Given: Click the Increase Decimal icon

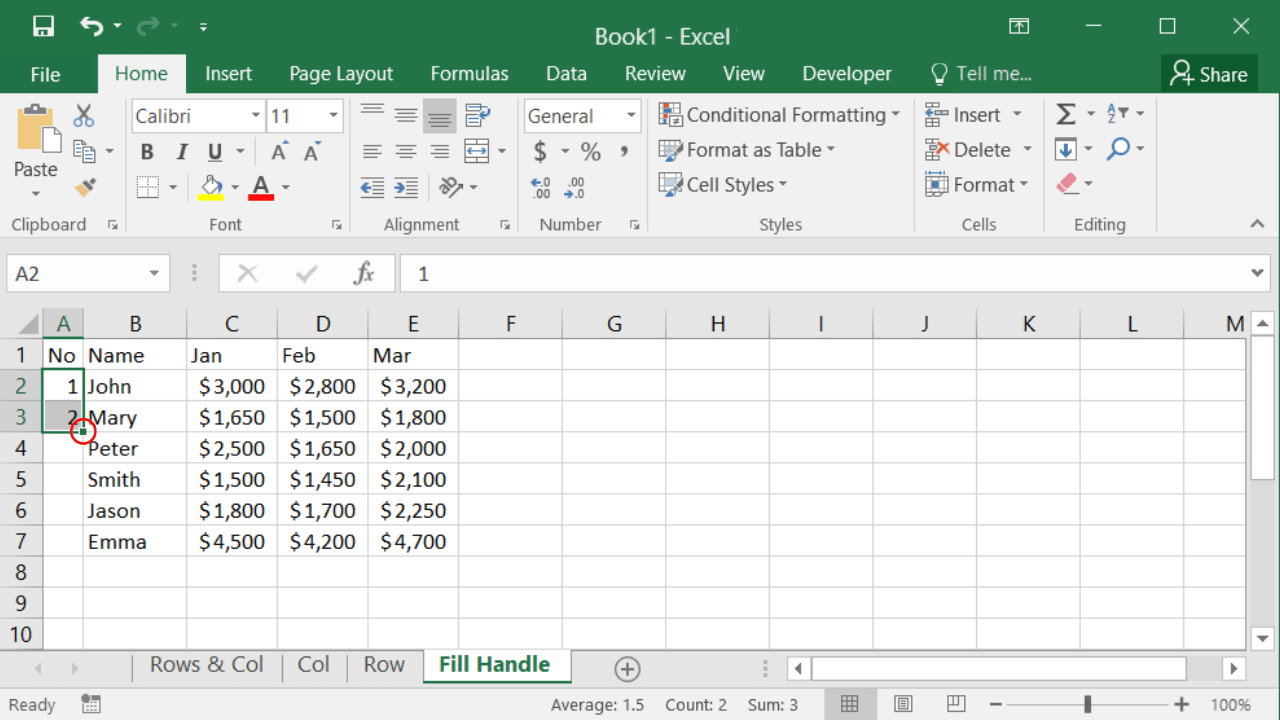Looking at the screenshot, I should [x=541, y=187].
